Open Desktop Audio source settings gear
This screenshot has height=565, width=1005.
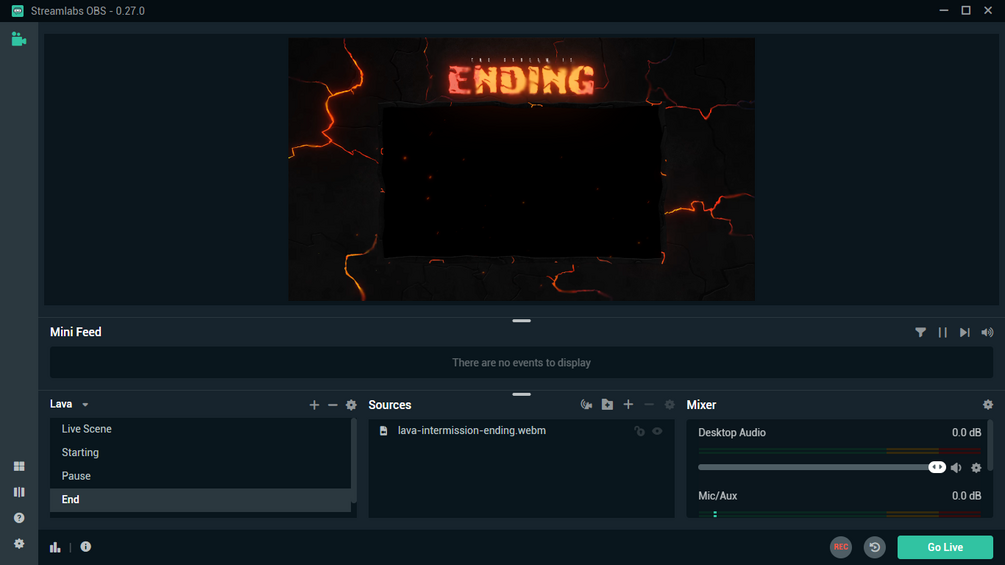[976, 468]
